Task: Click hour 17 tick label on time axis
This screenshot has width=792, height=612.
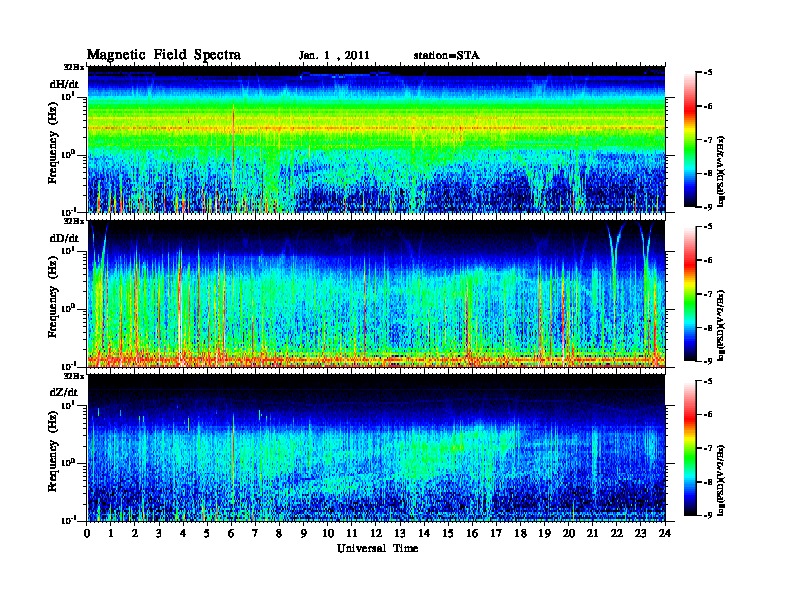Action: (496, 533)
